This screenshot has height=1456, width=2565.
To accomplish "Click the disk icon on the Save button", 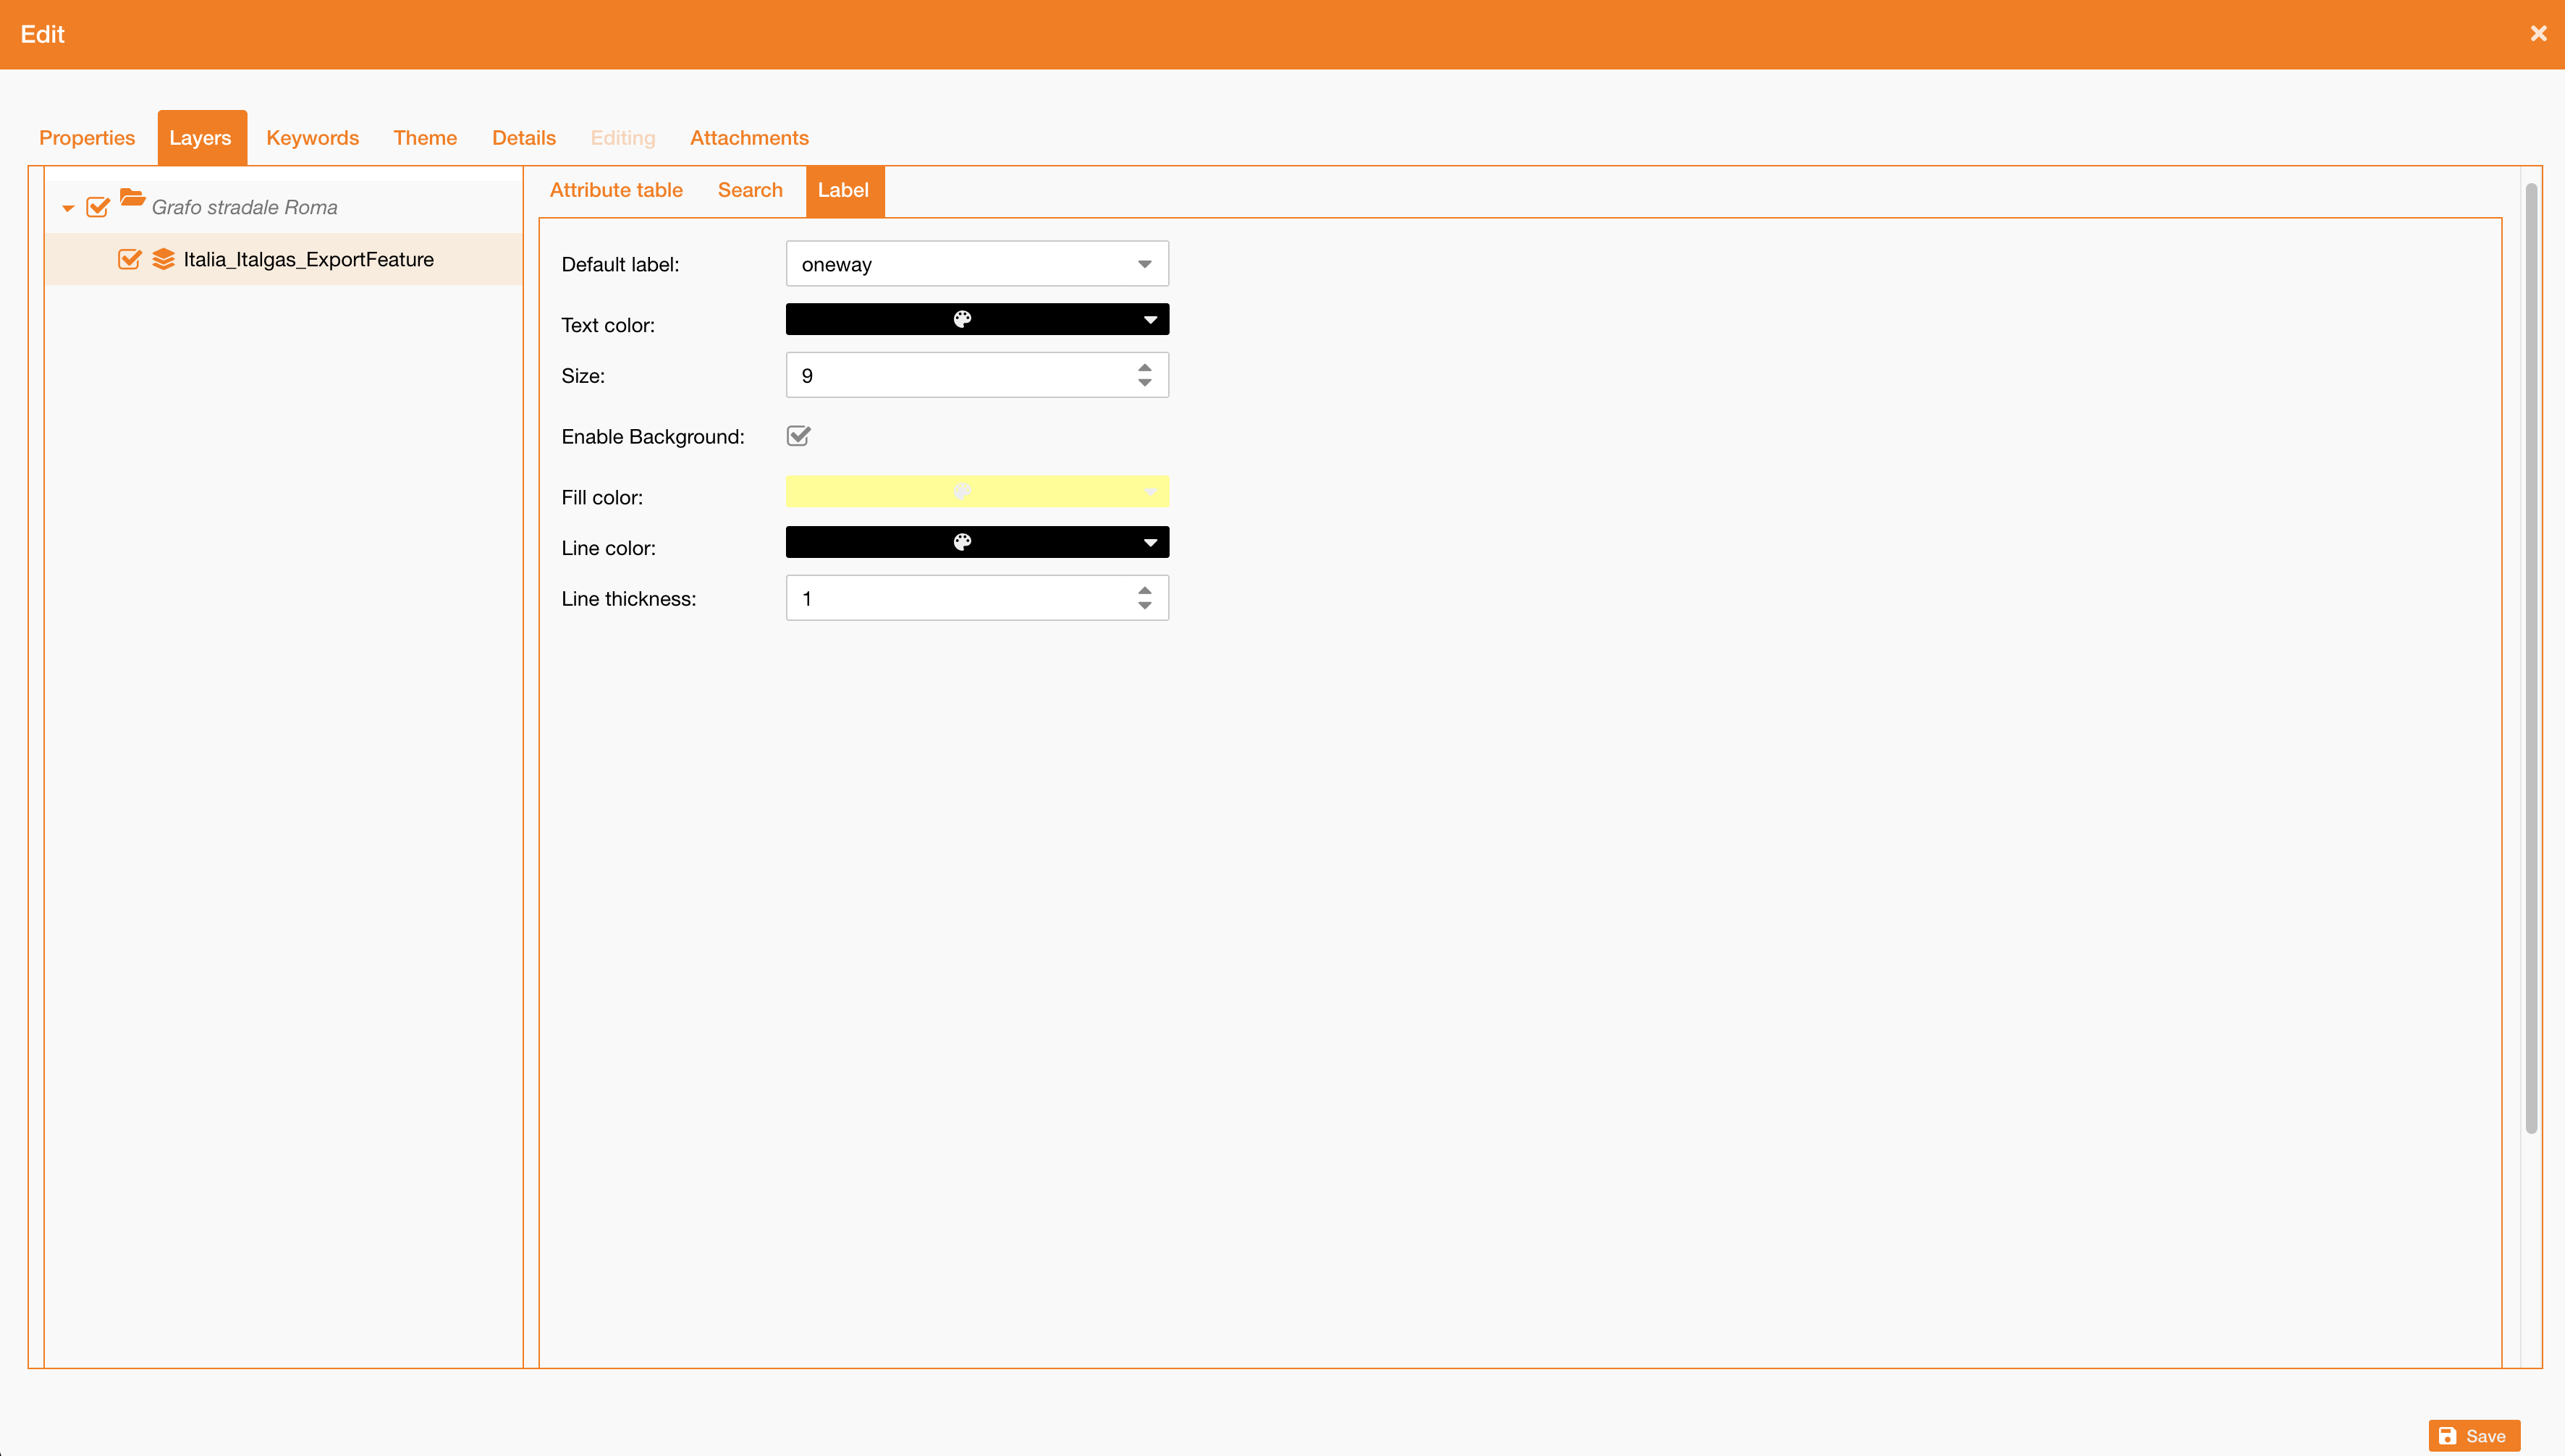I will point(2447,1436).
